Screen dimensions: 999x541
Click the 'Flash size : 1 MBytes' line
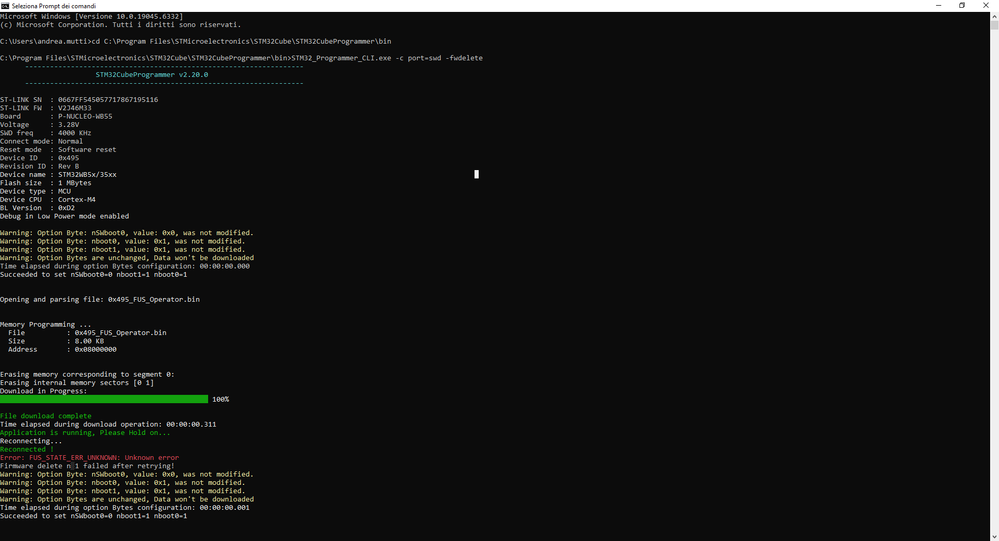click(x=46, y=182)
